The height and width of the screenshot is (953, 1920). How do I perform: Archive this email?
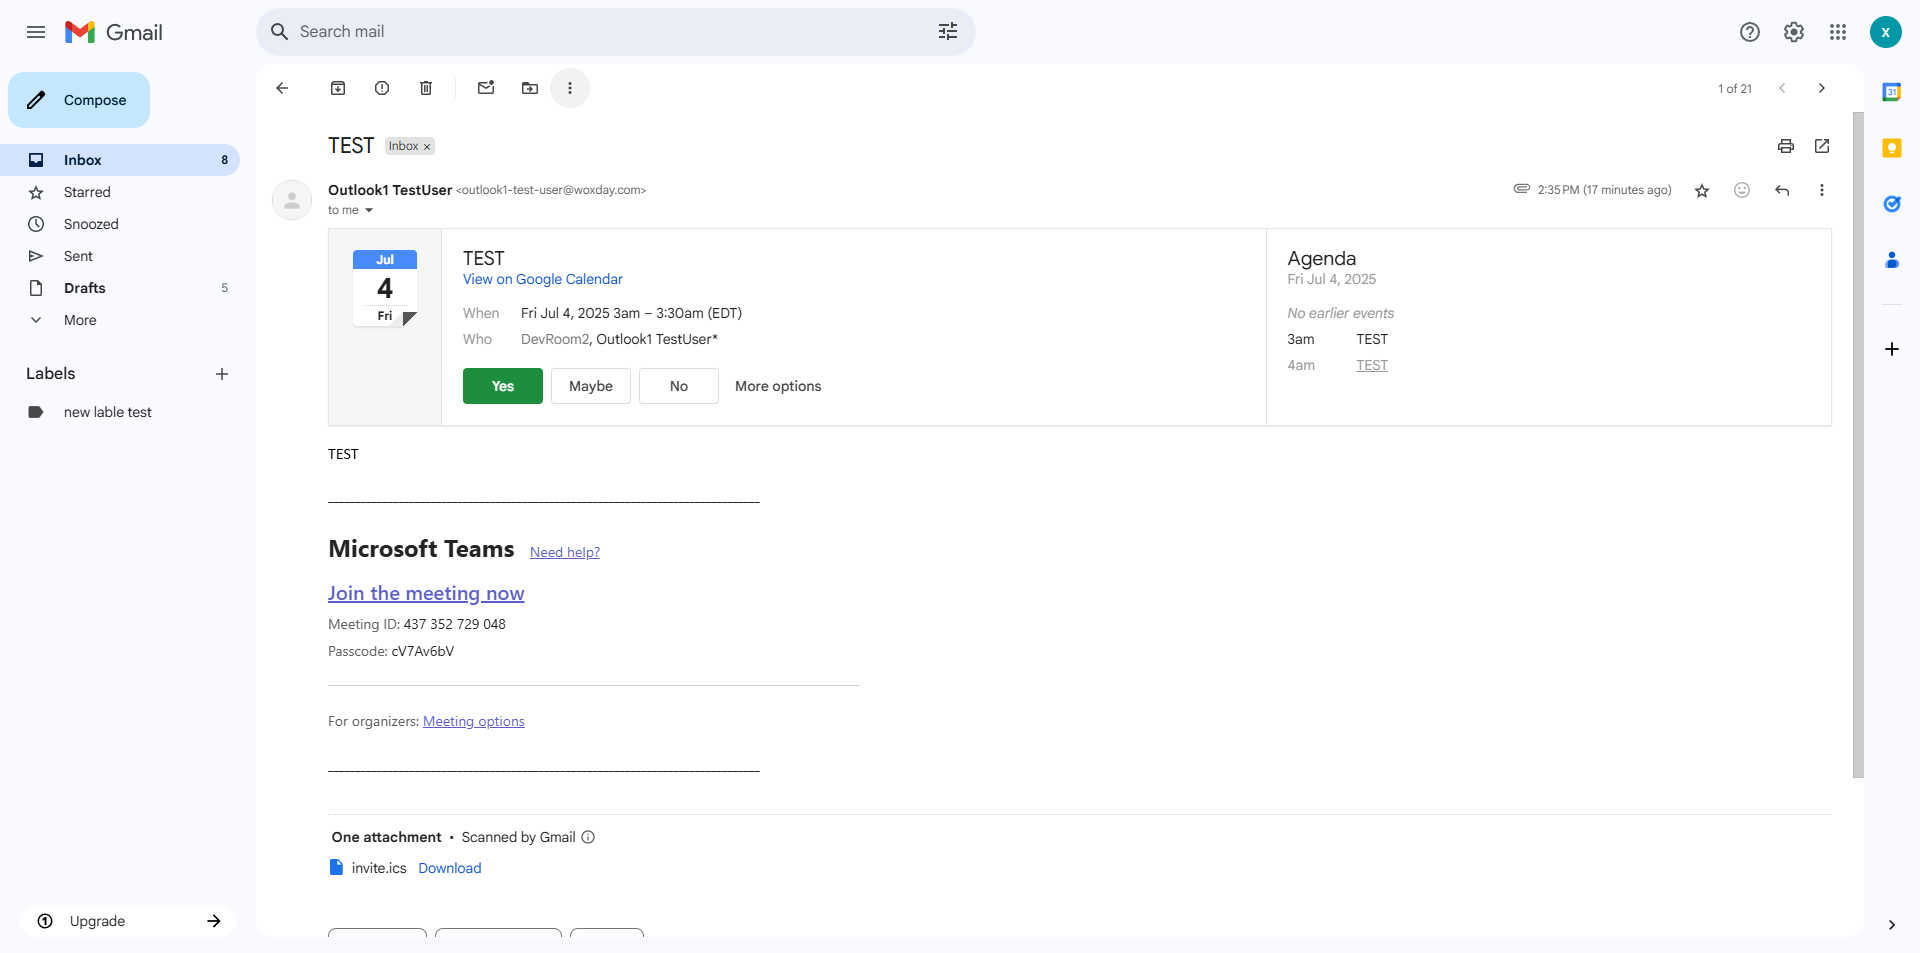point(338,88)
